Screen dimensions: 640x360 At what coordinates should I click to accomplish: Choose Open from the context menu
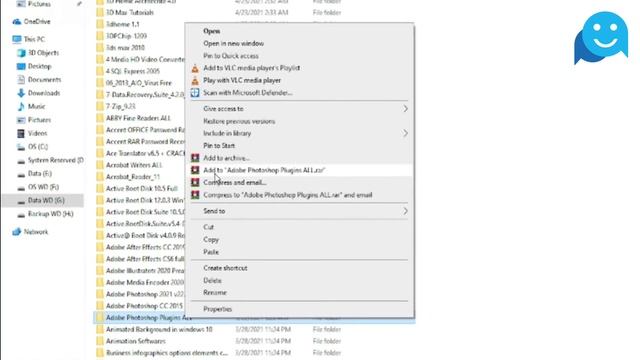(x=211, y=31)
